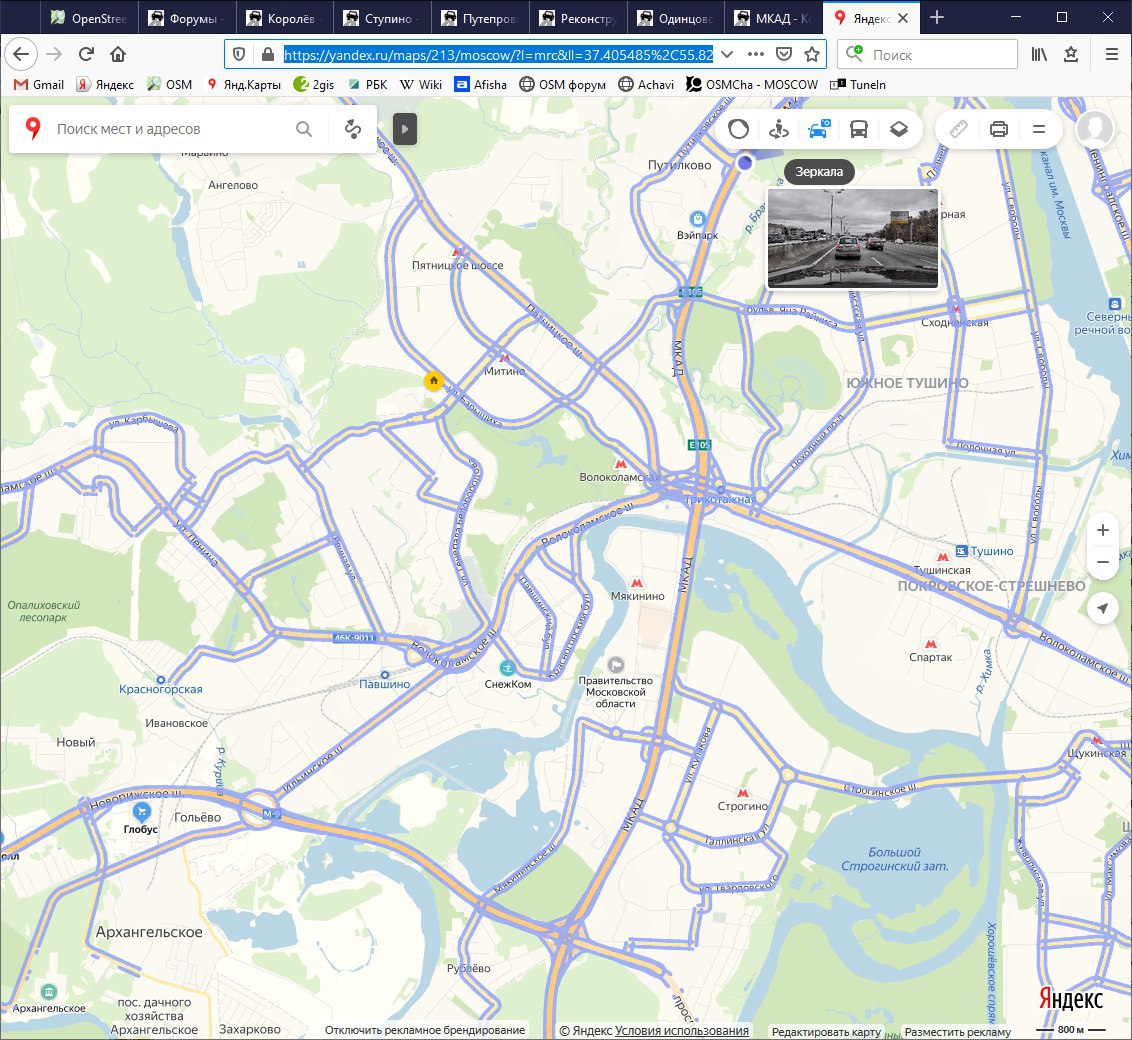1132x1040 pixels.
Task: Open the route planner icon
Action: [x=353, y=129]
